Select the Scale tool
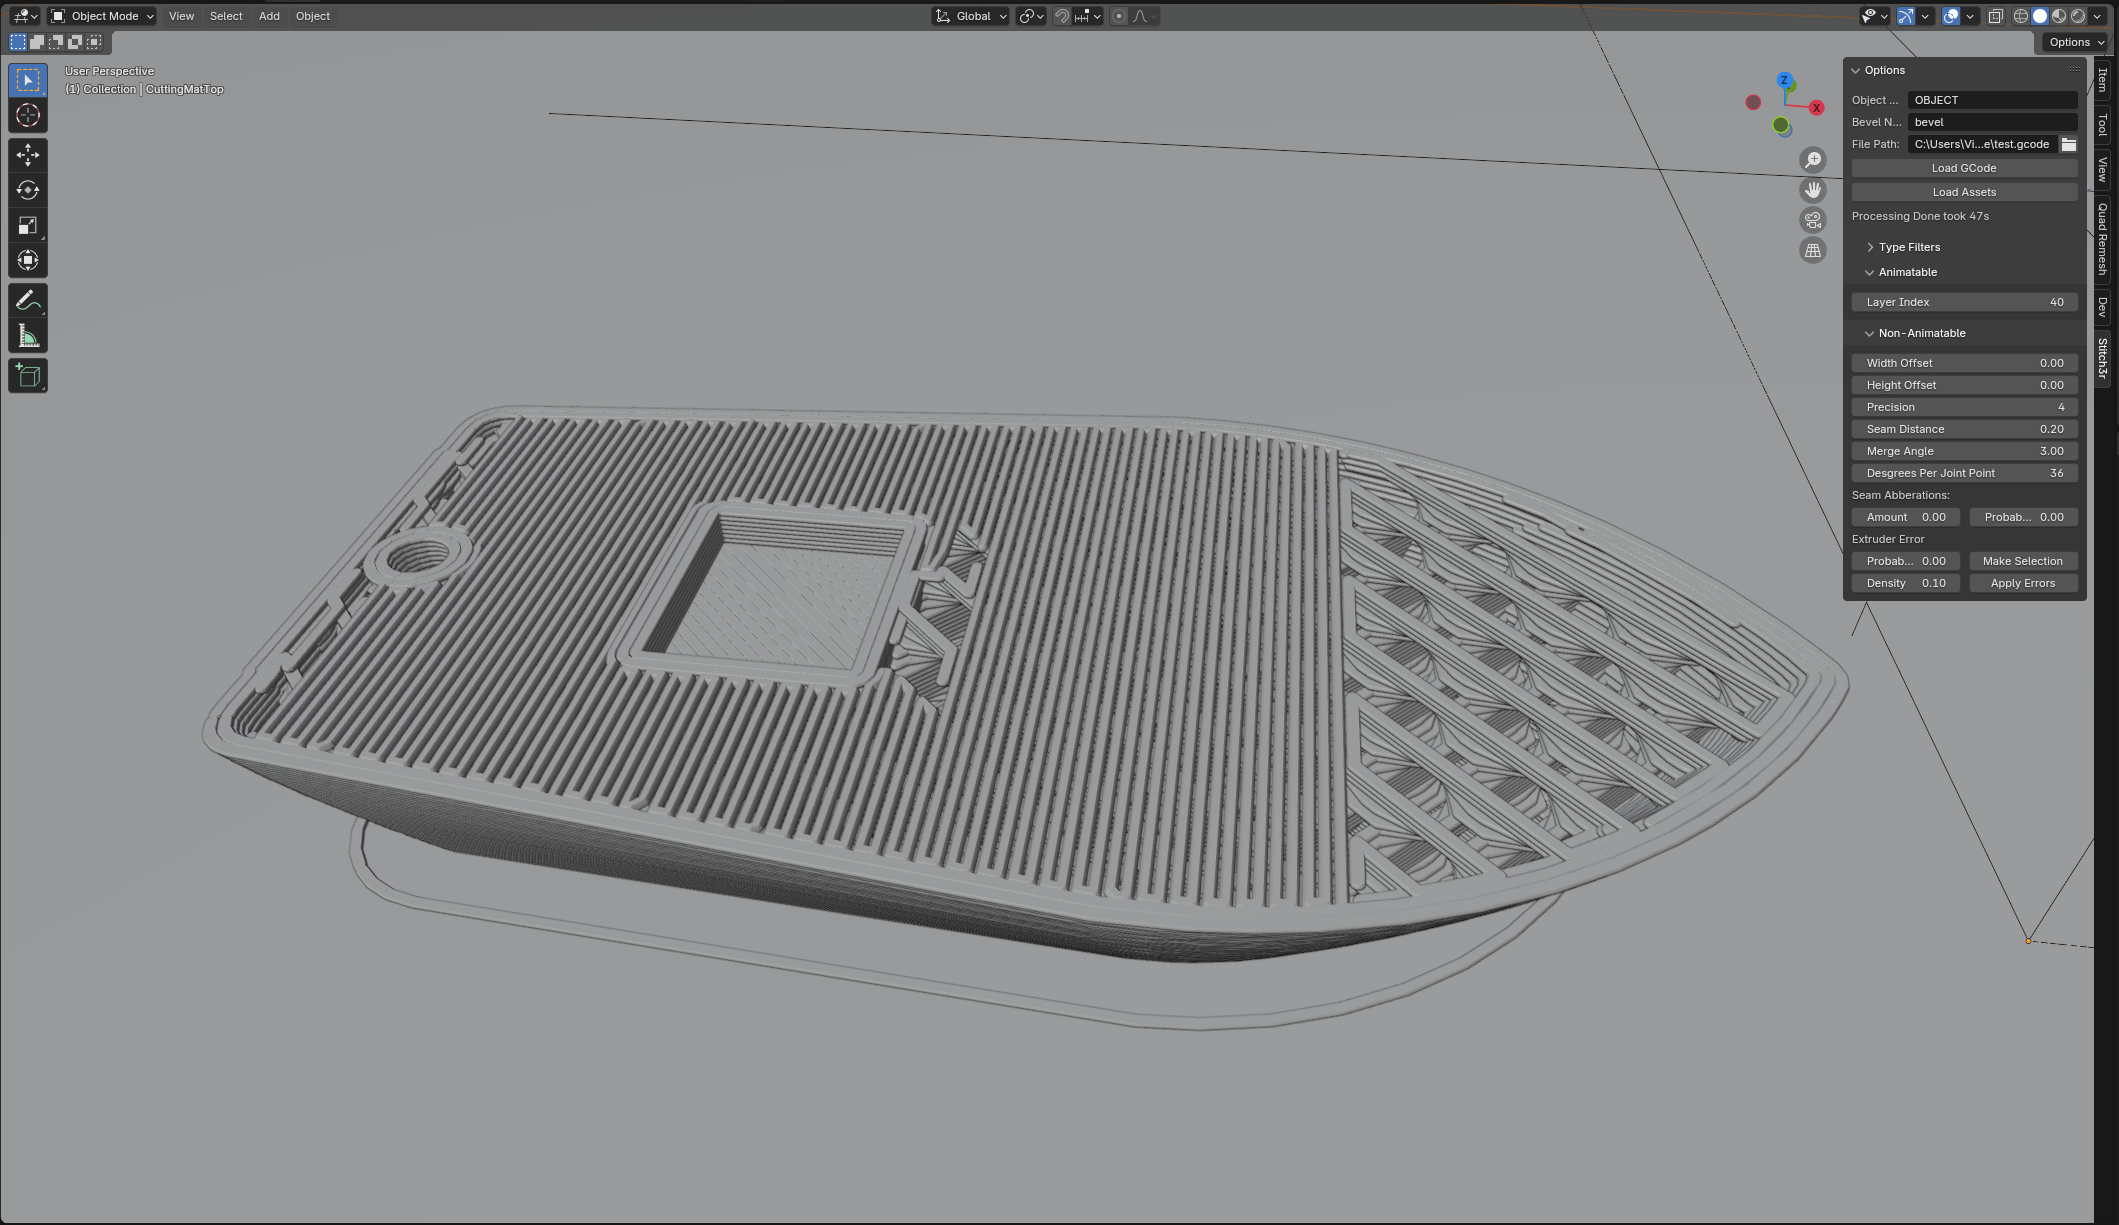This screenshot has width=2119, height=1225. coord(27,225)
